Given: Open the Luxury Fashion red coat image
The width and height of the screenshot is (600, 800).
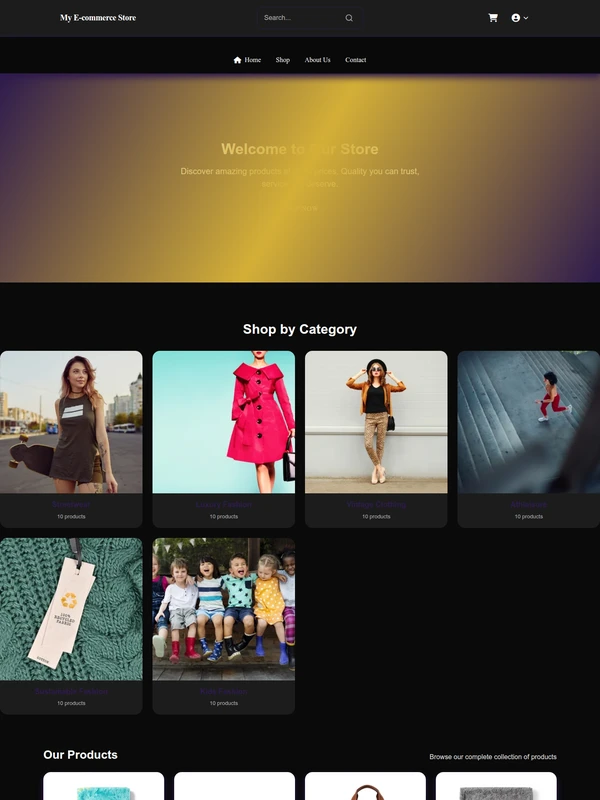Looking at the screenshot, I should pyautogui.click(x=223, y=422).
